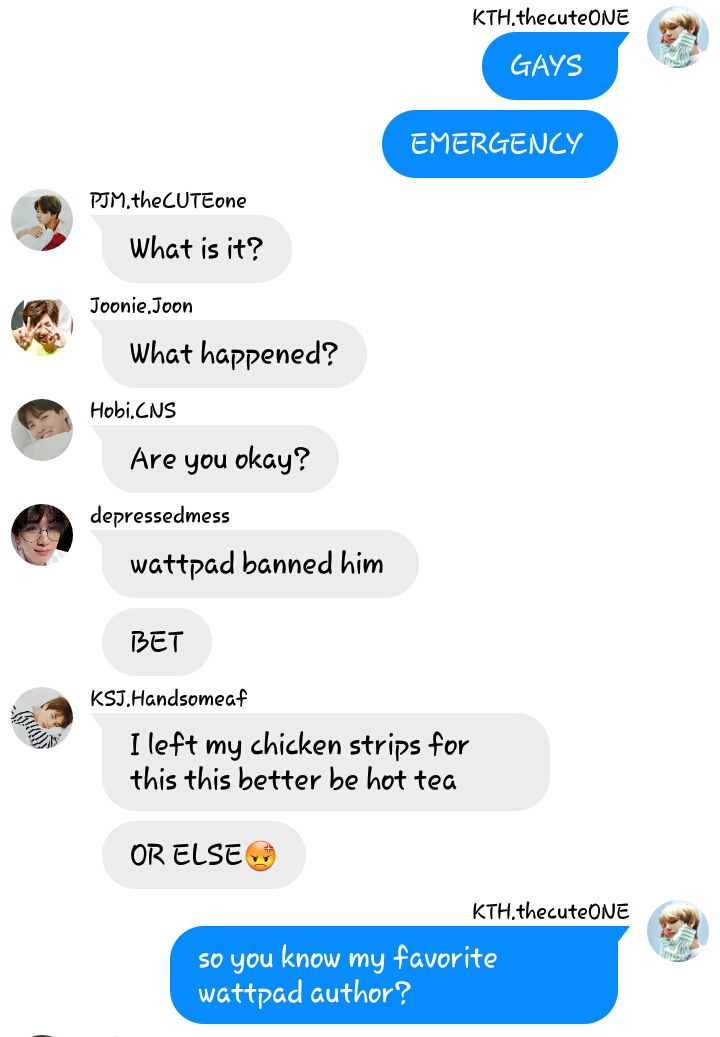Tap KTH.thecuteONE avatar beside GAYS message
720x1037 pixels.
pyautogui.click(x=677, y=37)
